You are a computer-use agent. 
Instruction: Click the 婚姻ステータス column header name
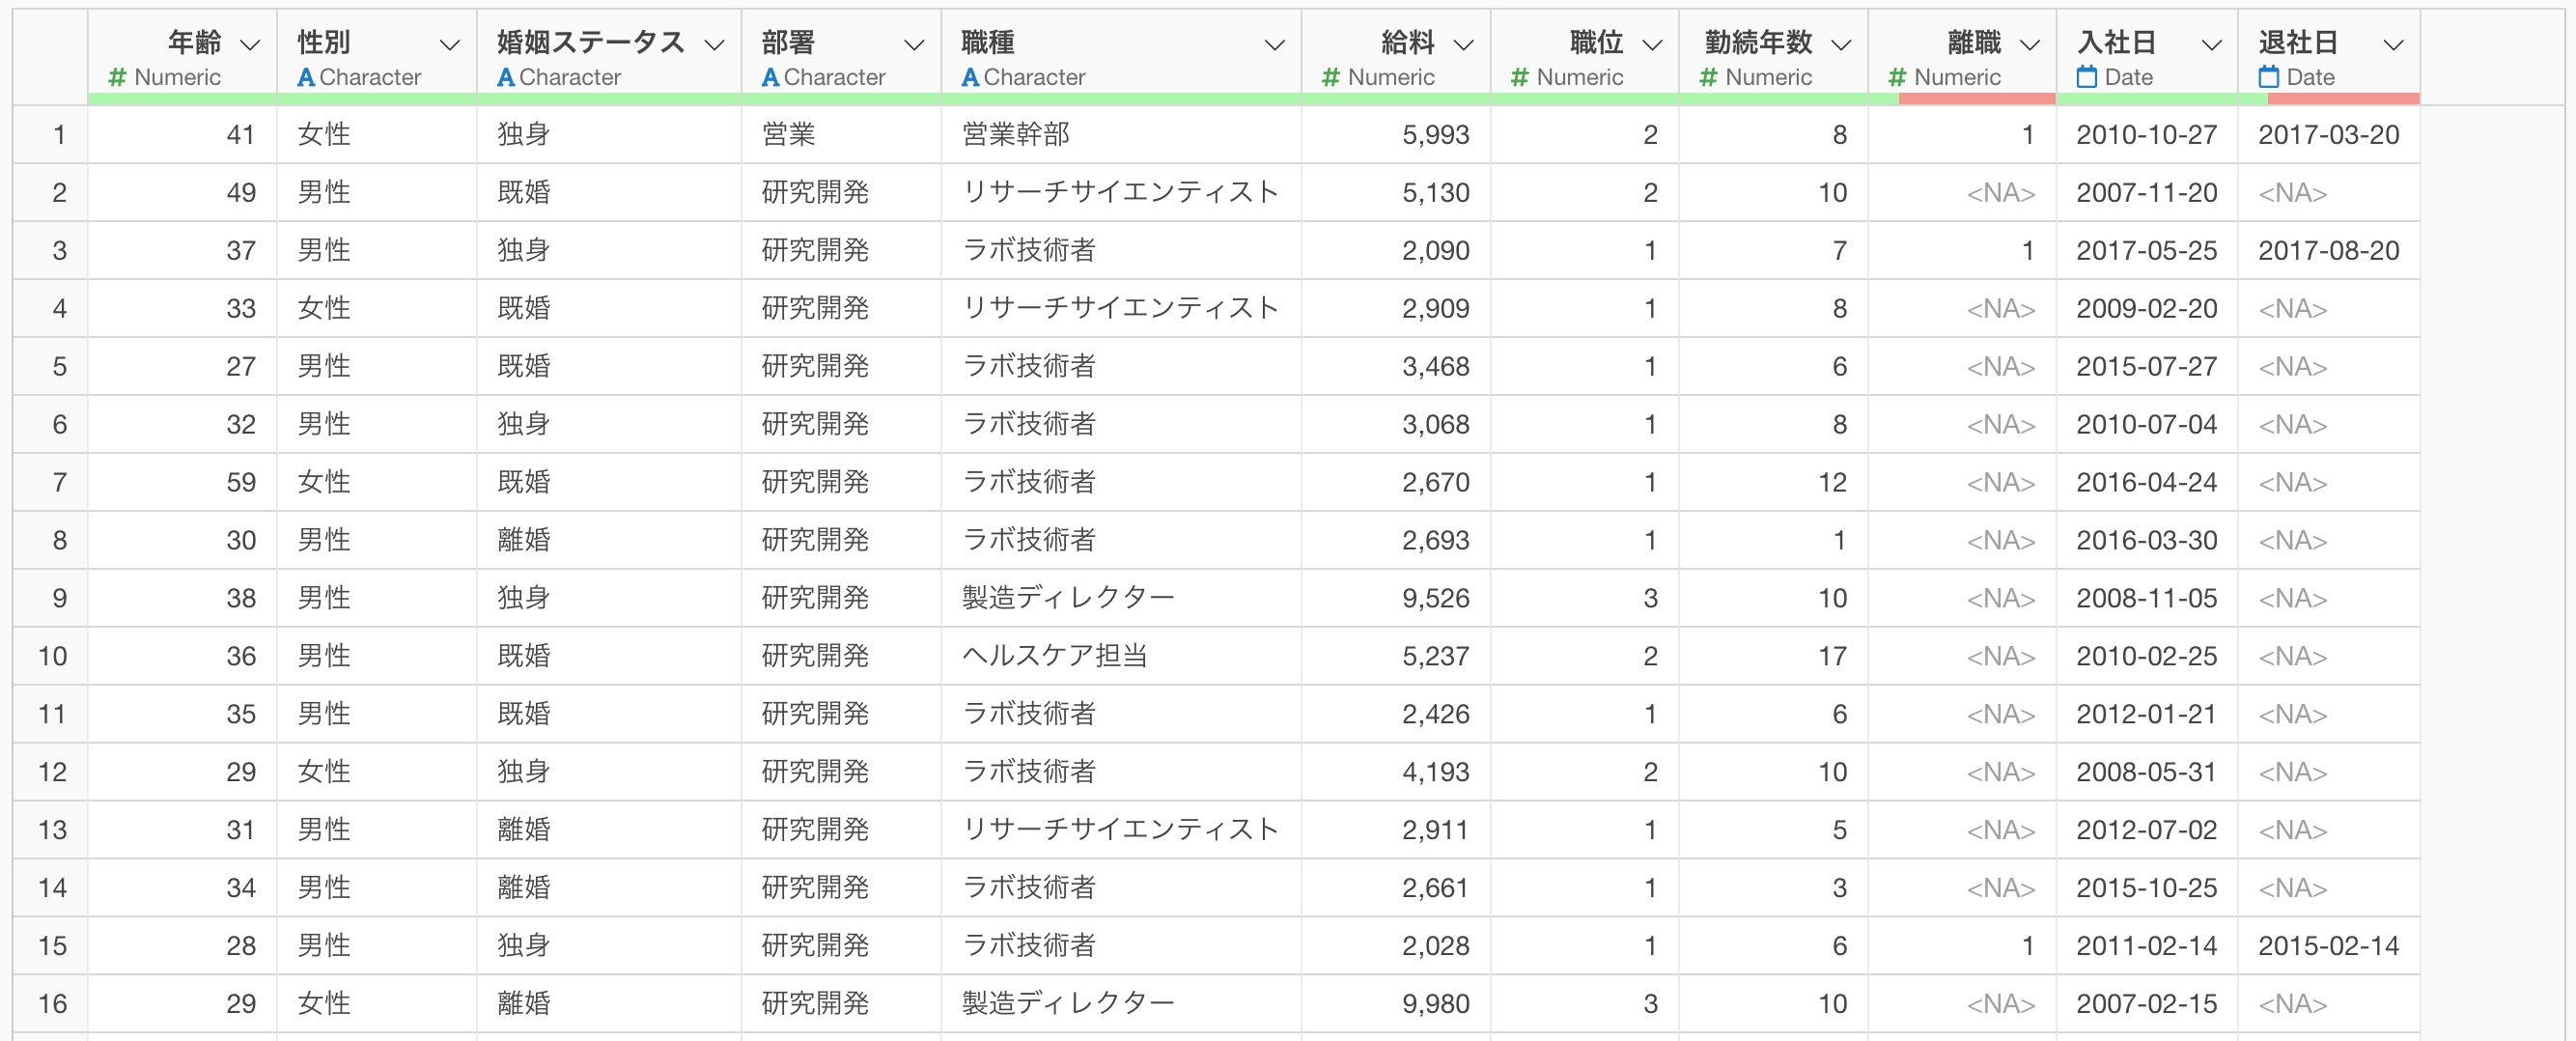point(590,42)
